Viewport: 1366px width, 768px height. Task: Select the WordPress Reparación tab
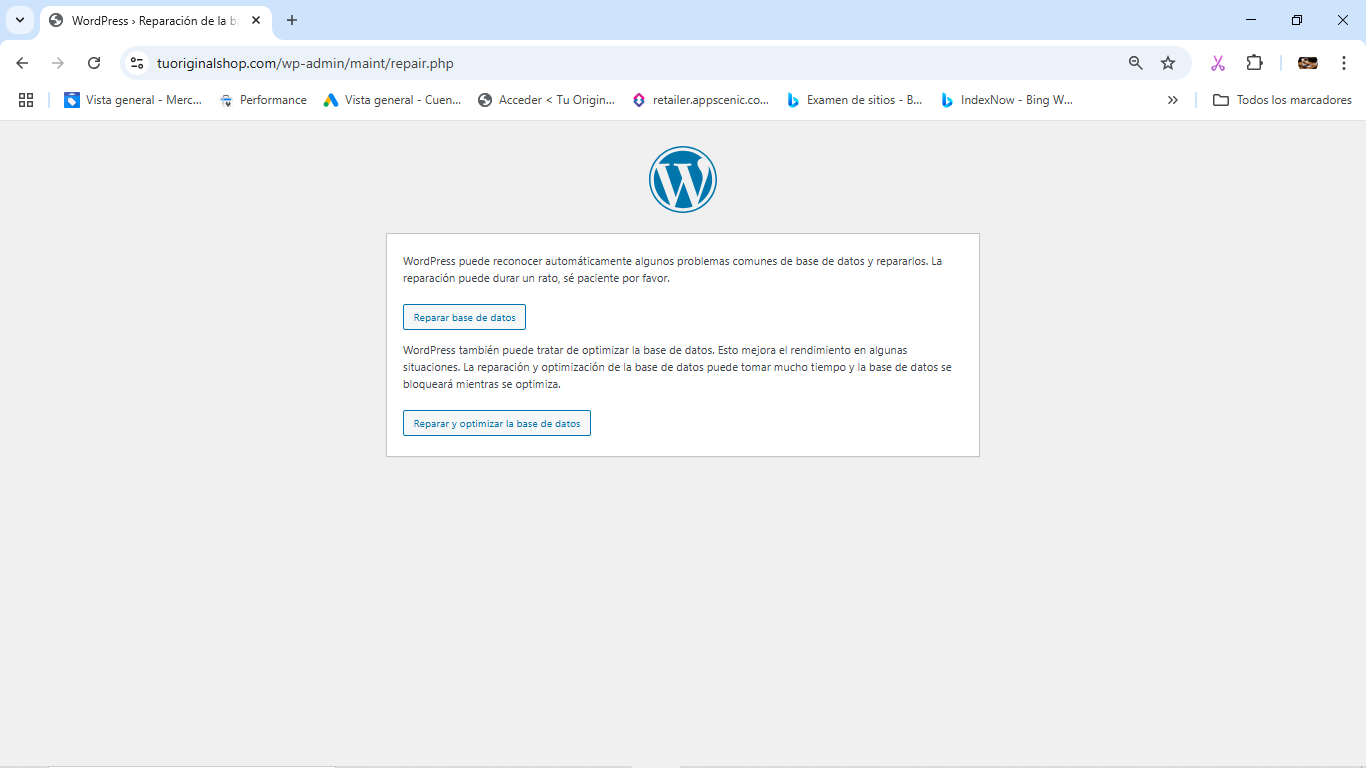click(155, 21)
